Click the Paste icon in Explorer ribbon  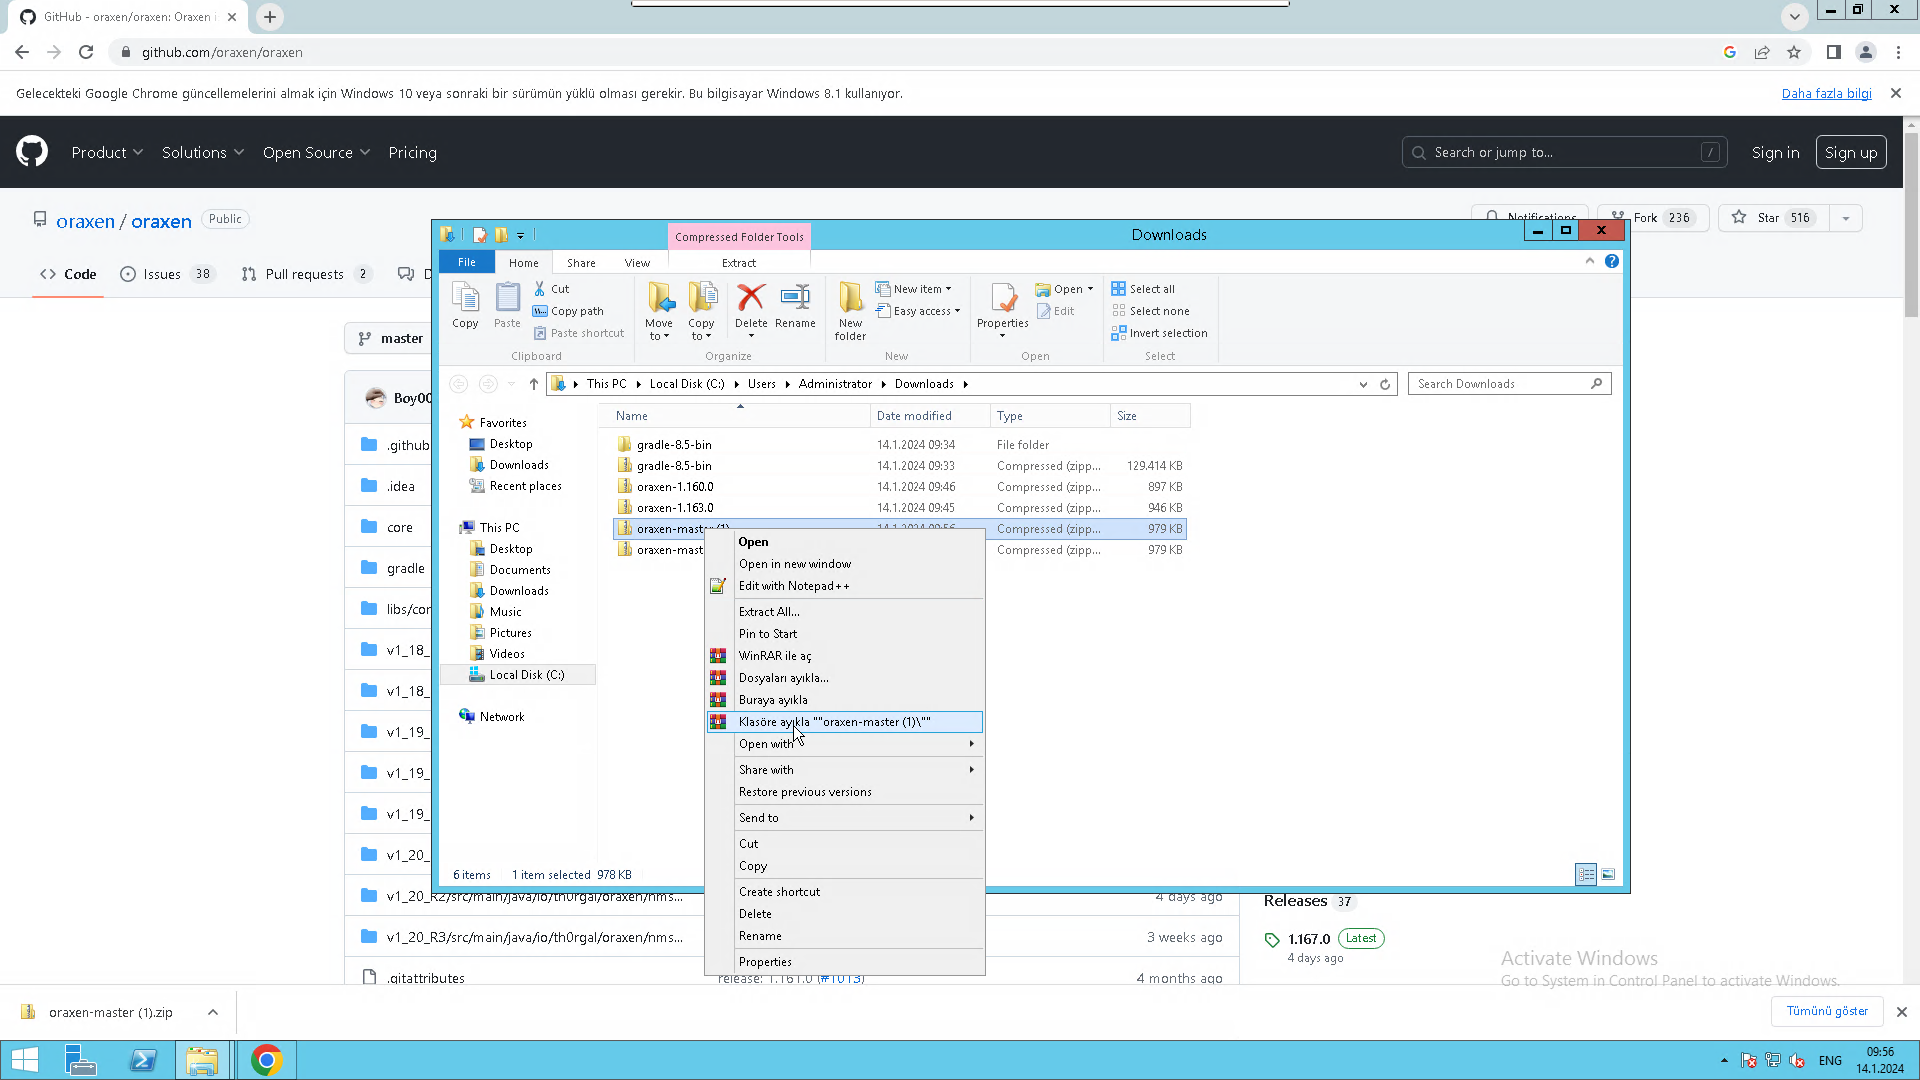pos(507,304)
